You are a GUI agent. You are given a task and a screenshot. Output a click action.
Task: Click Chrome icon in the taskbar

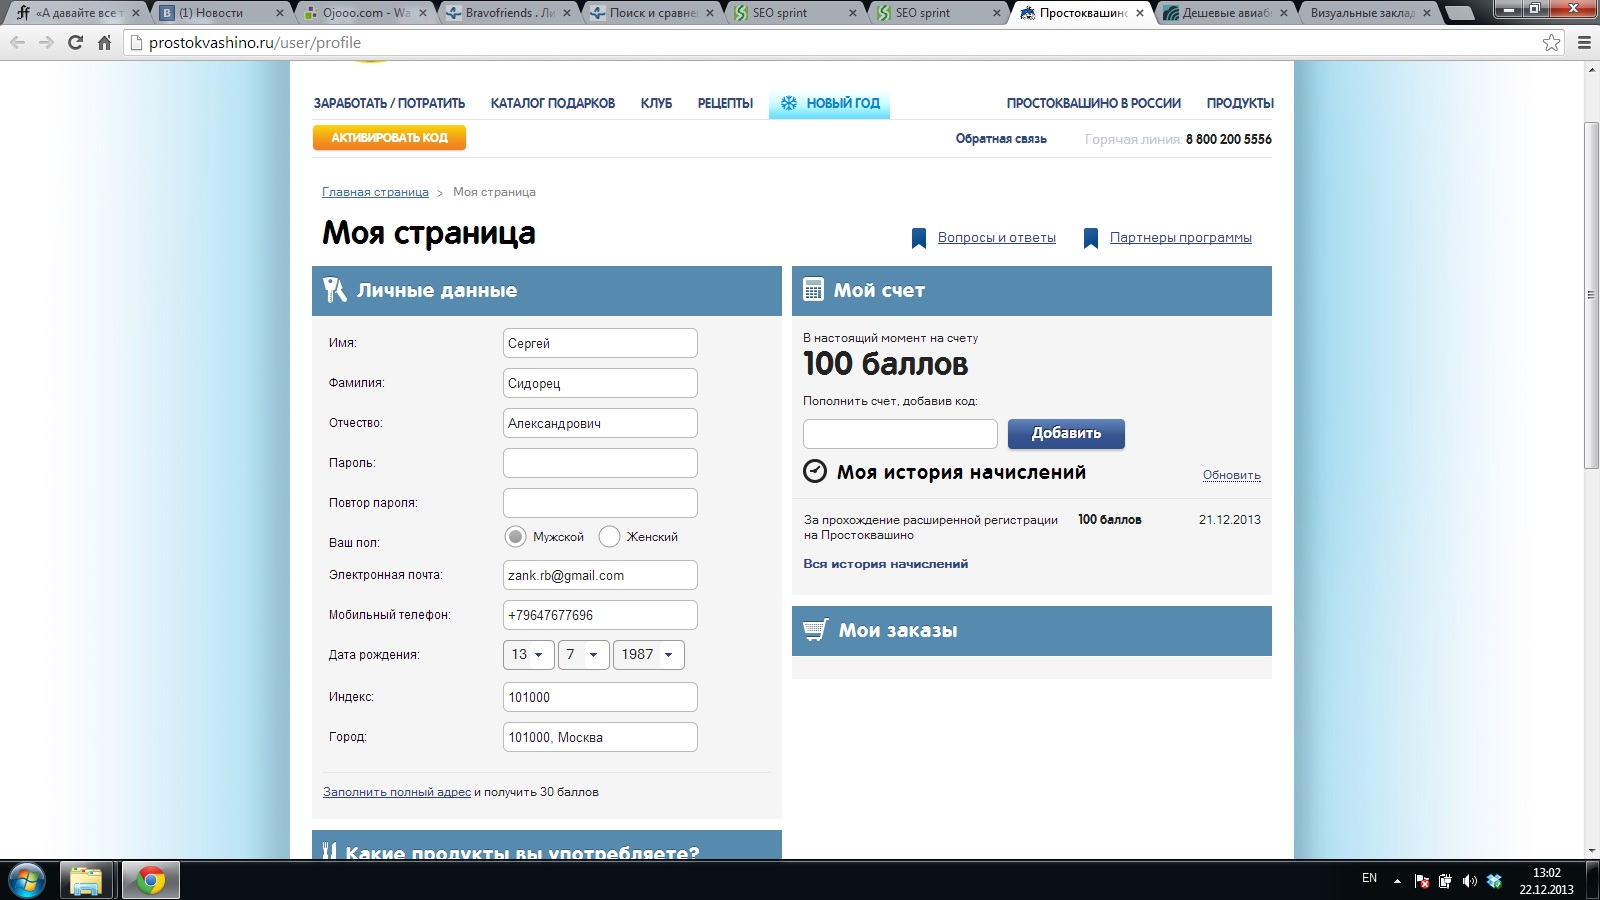[151, 881]
